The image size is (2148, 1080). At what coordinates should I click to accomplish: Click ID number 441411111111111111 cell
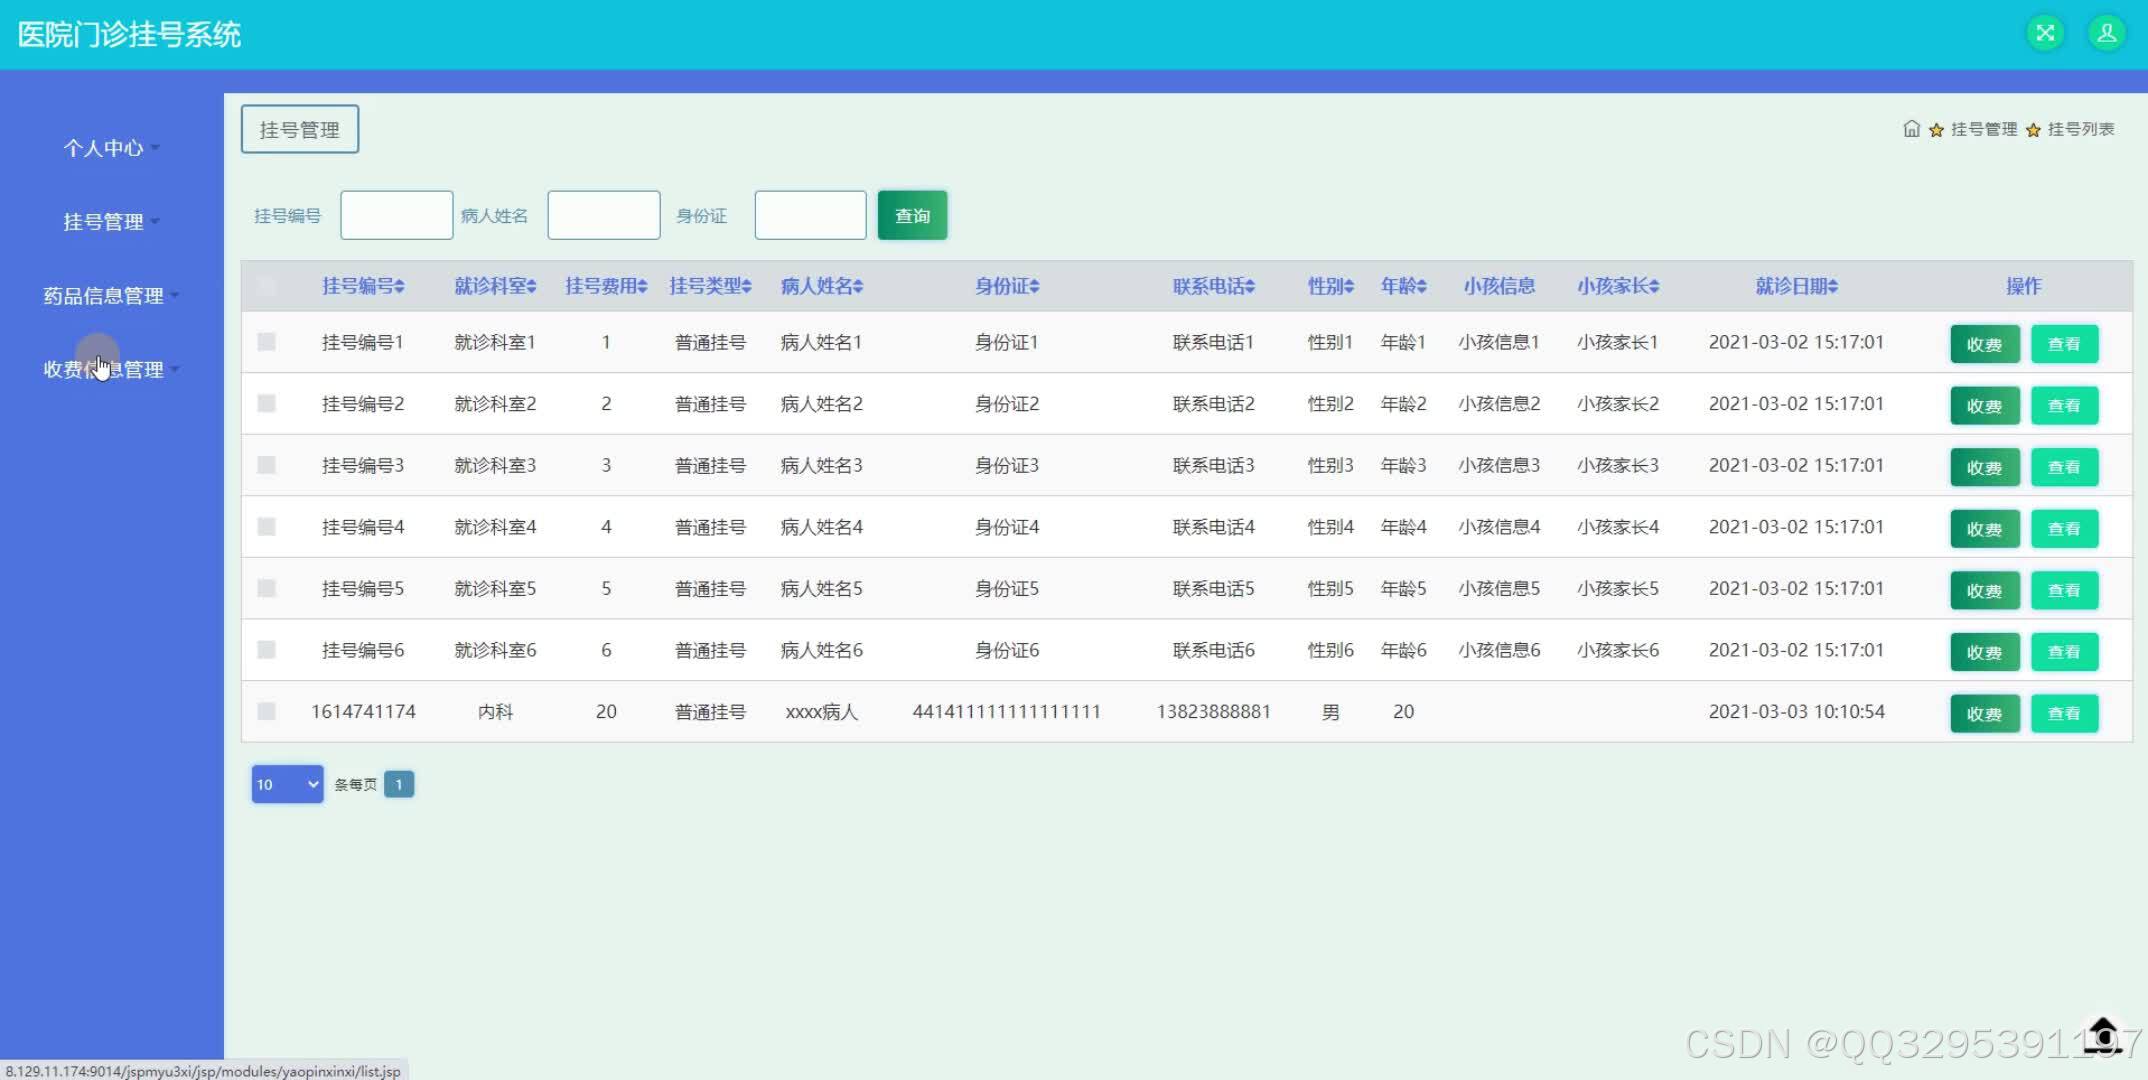(1007, 712)
